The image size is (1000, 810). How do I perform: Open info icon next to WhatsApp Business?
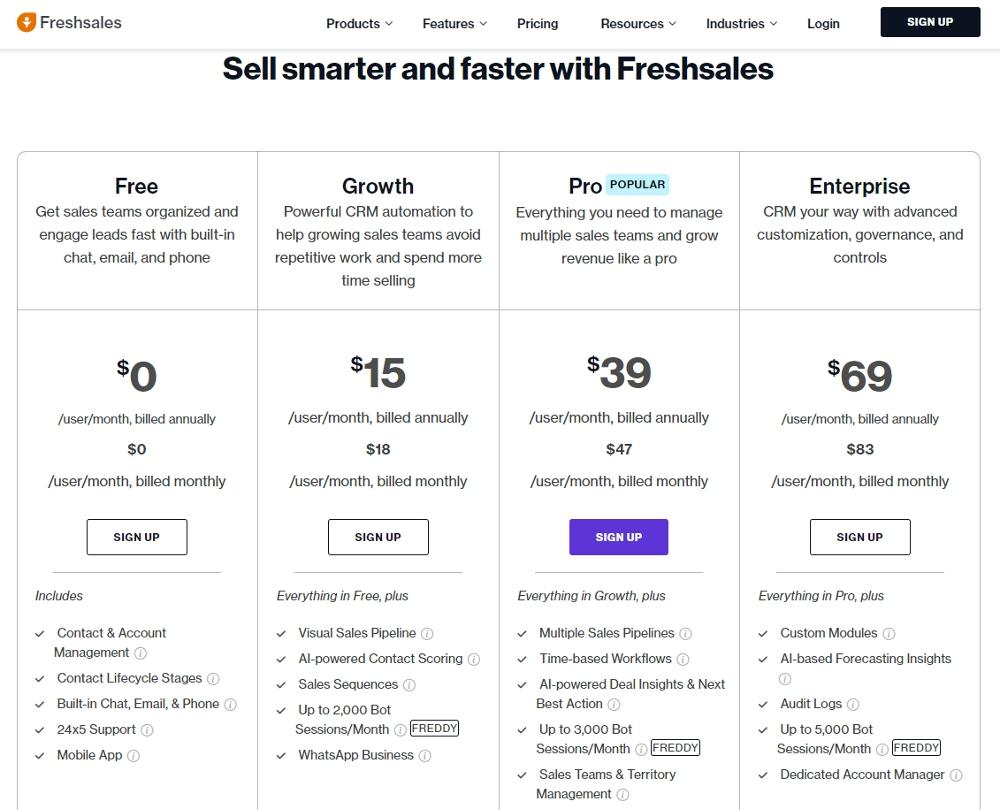(425, 756)
